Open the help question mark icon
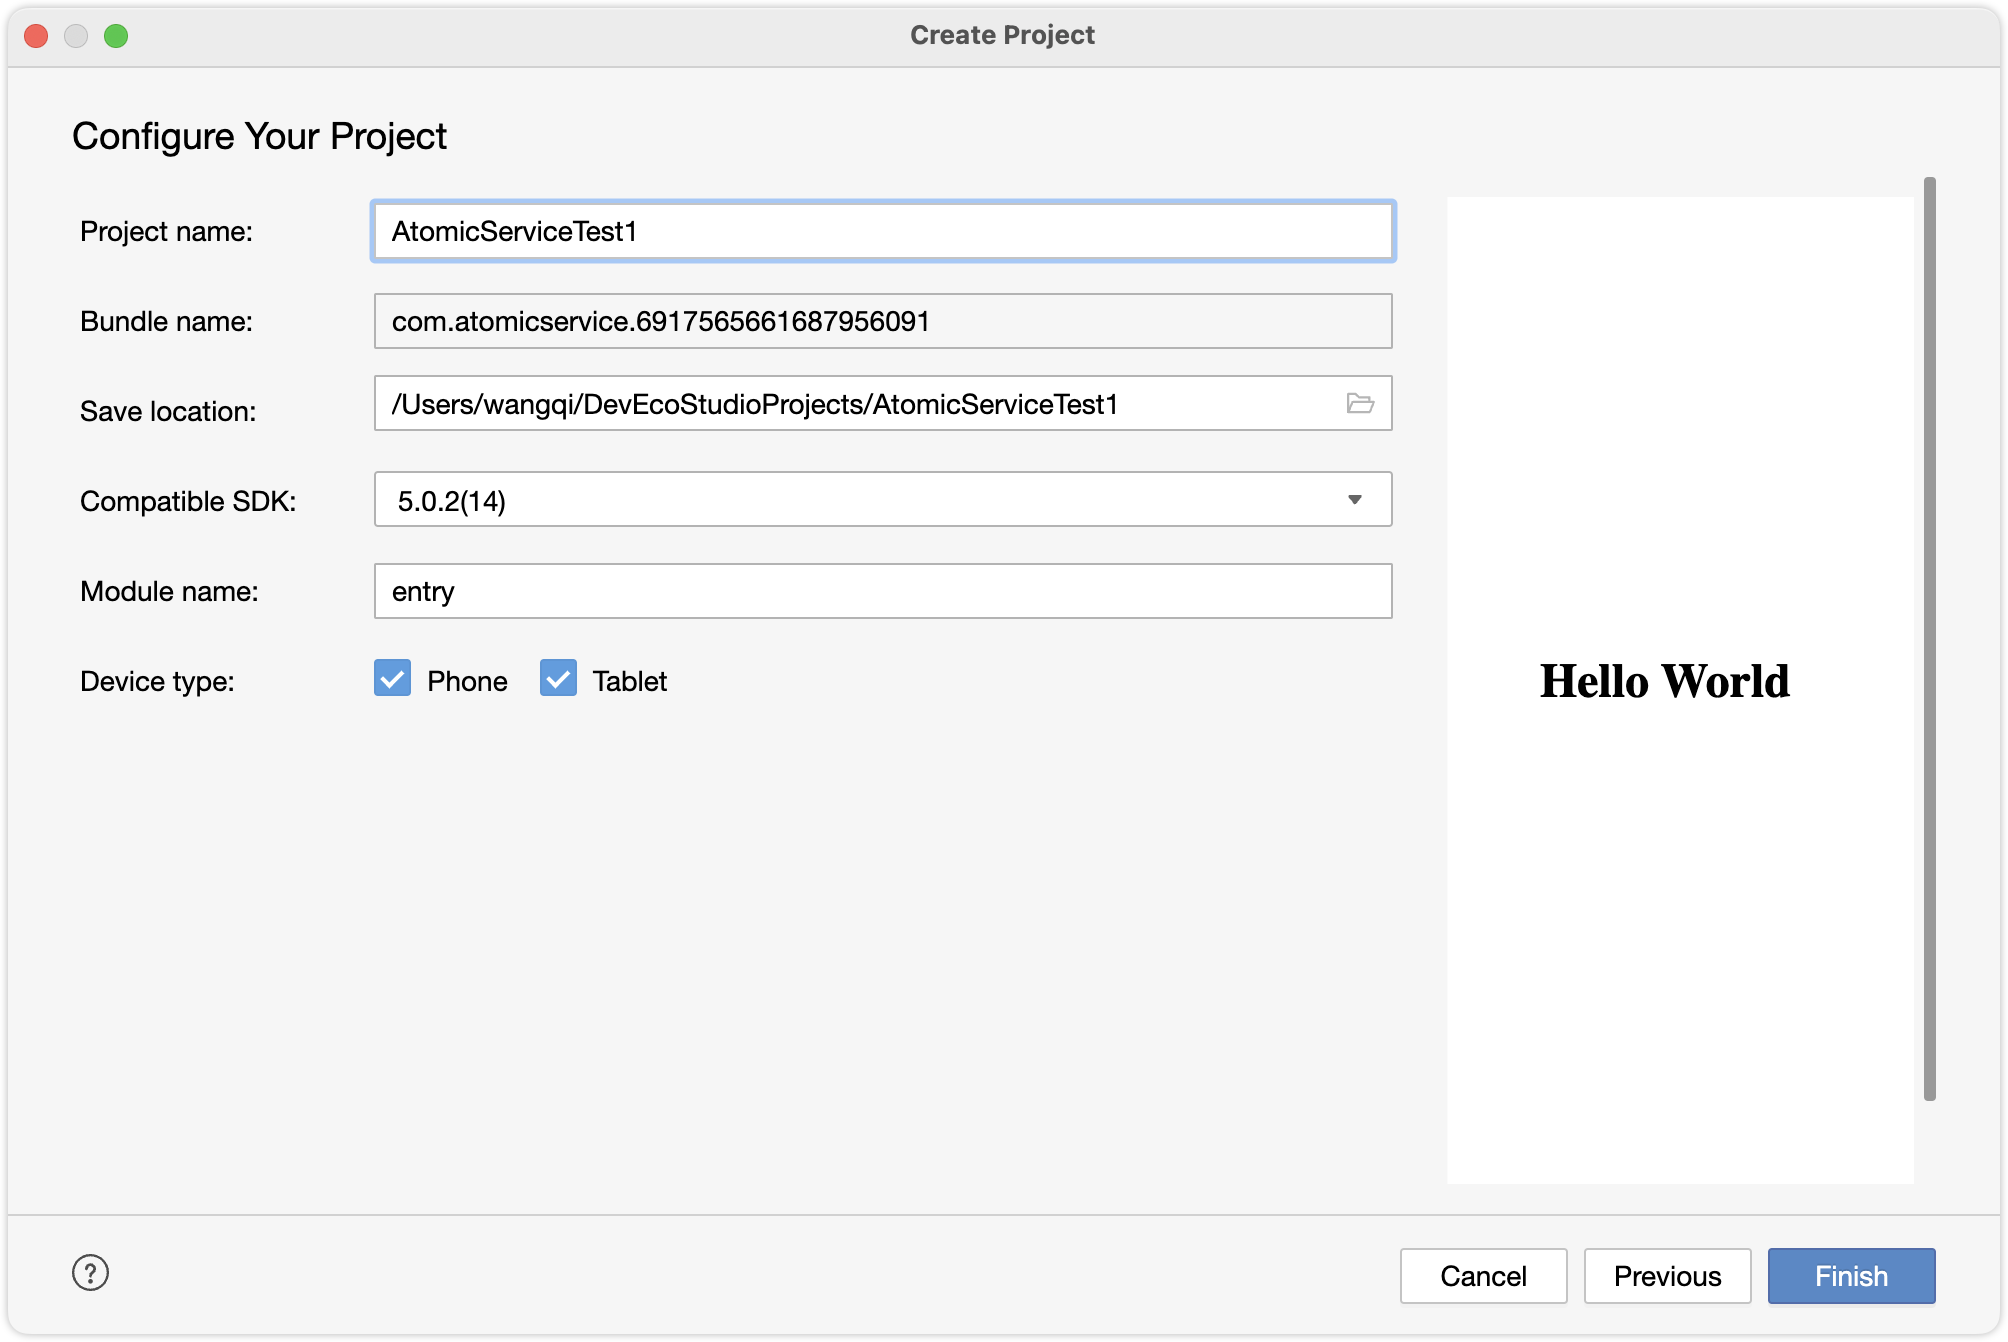This screenshot has height=1342, width=2008. click(x=90, y=1273)
